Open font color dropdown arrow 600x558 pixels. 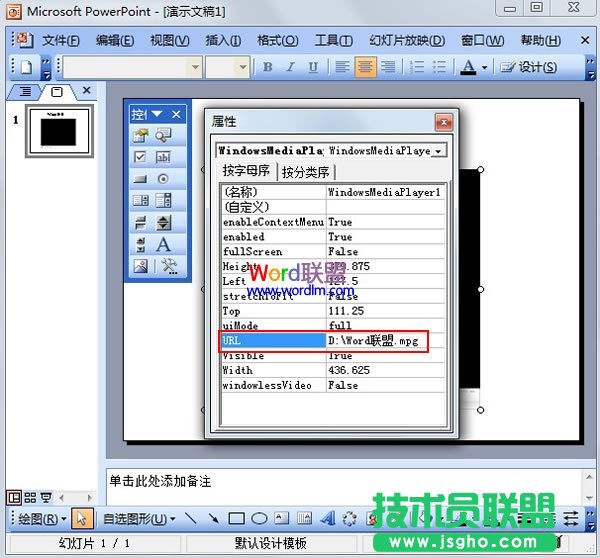point(484,68)
